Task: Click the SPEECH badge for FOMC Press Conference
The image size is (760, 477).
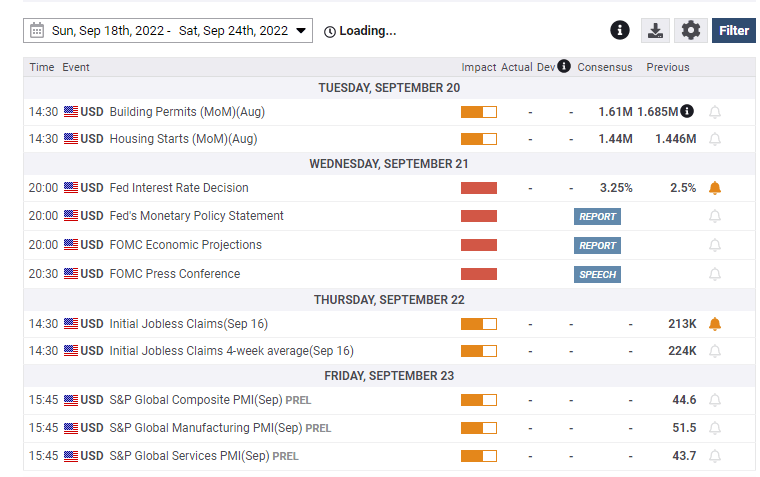Action: pyautogui.click(x=597, y=274)
